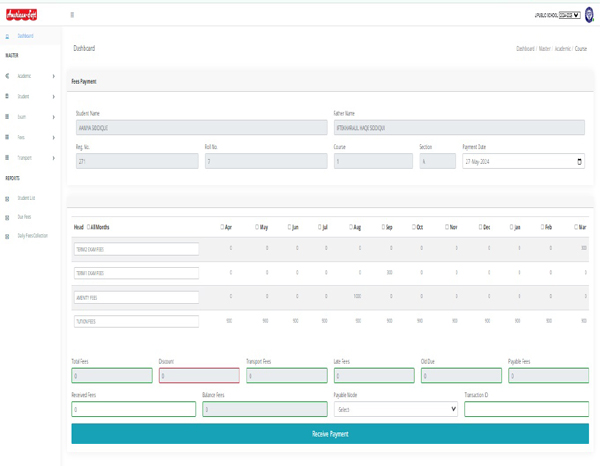Image resolution: width=600 pixels, height=466 pixels.
Task: Click the Due Fees report icon
Action: [x=7, y=217]
